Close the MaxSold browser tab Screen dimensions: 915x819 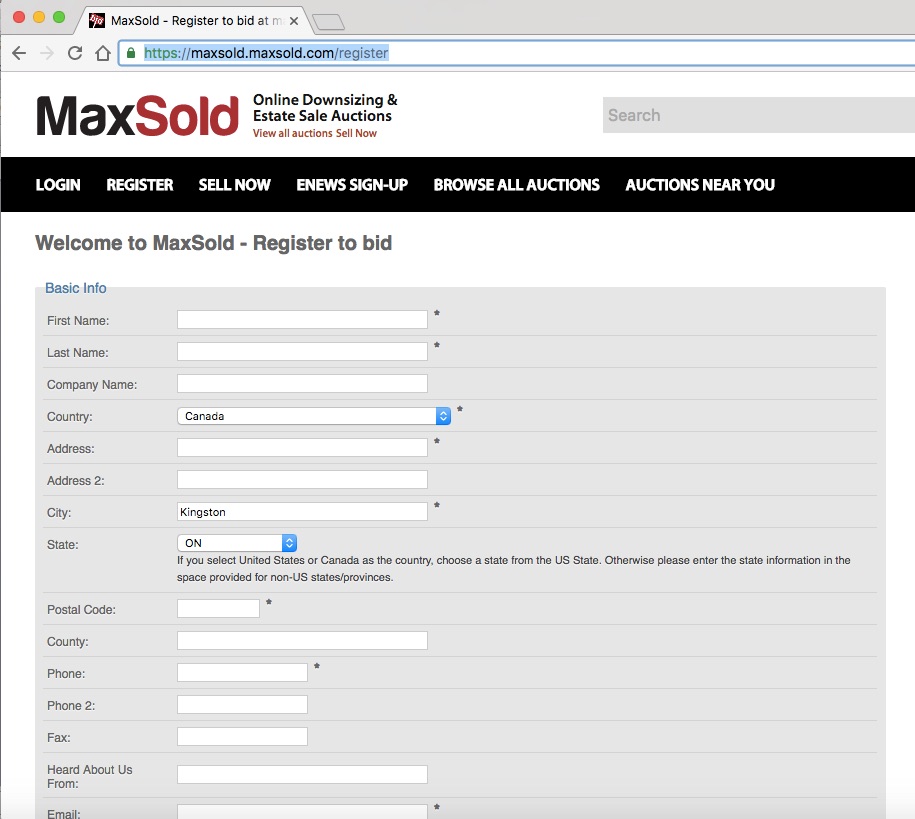[294, 21]
